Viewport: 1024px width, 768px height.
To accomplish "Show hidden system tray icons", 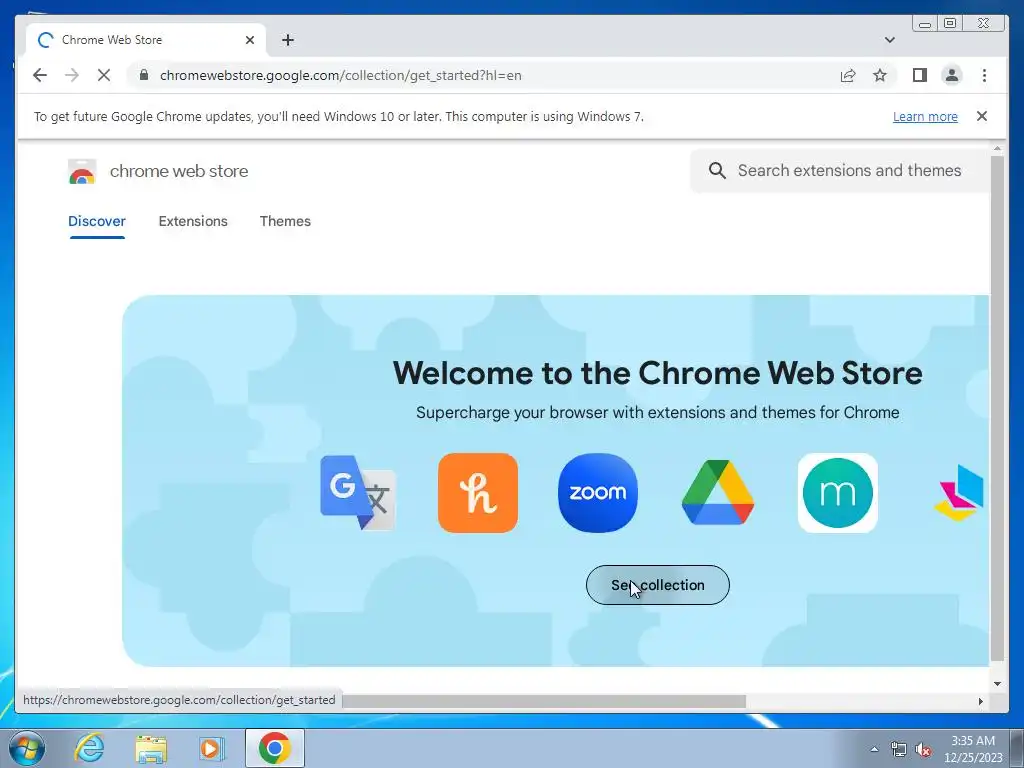I will click(x=874, y=749).
